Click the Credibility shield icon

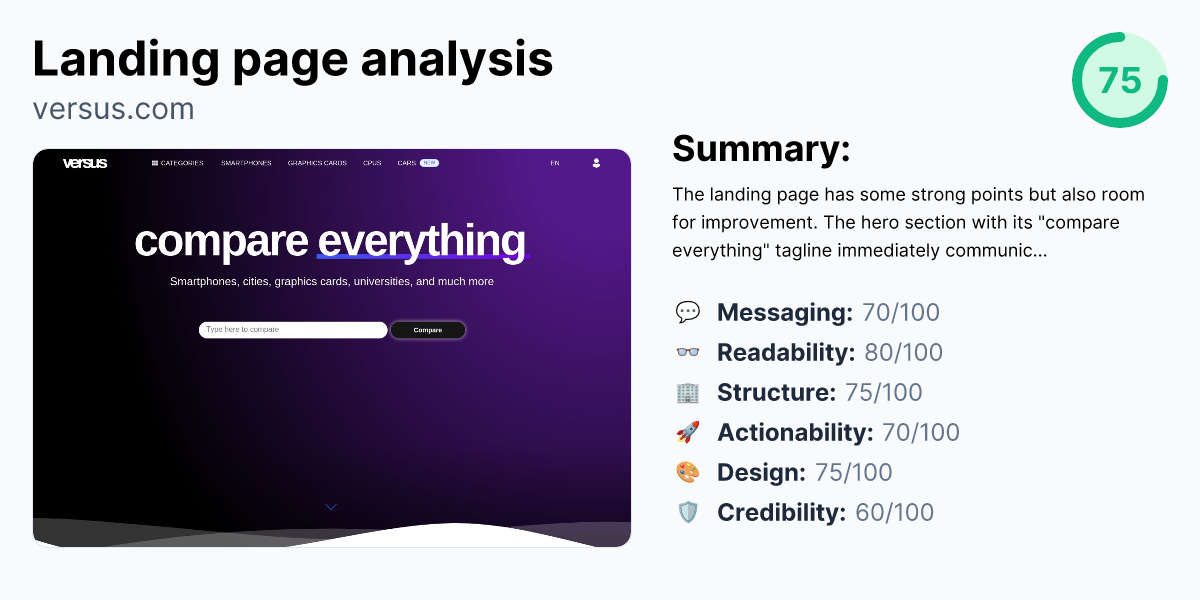click(x=690, y=512)
